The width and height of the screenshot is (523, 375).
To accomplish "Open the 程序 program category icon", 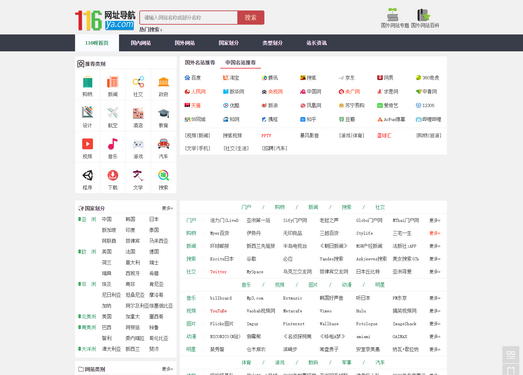I will coord(87,175).
